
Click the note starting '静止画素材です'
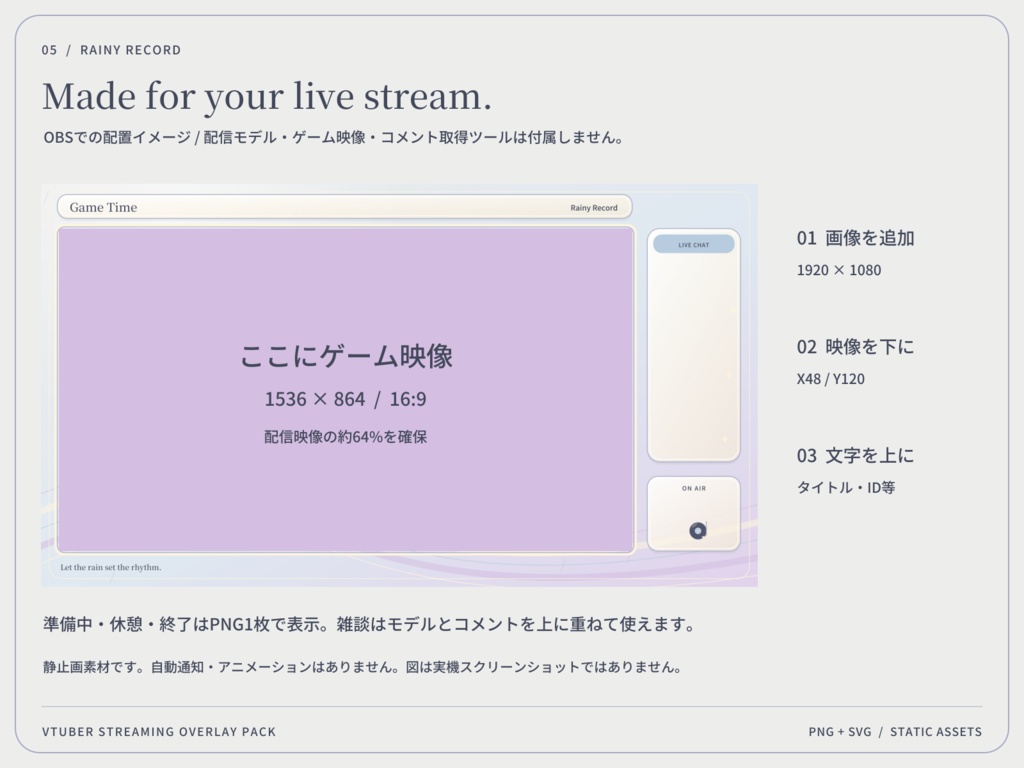pyautogui.click(x=362, y=667)
